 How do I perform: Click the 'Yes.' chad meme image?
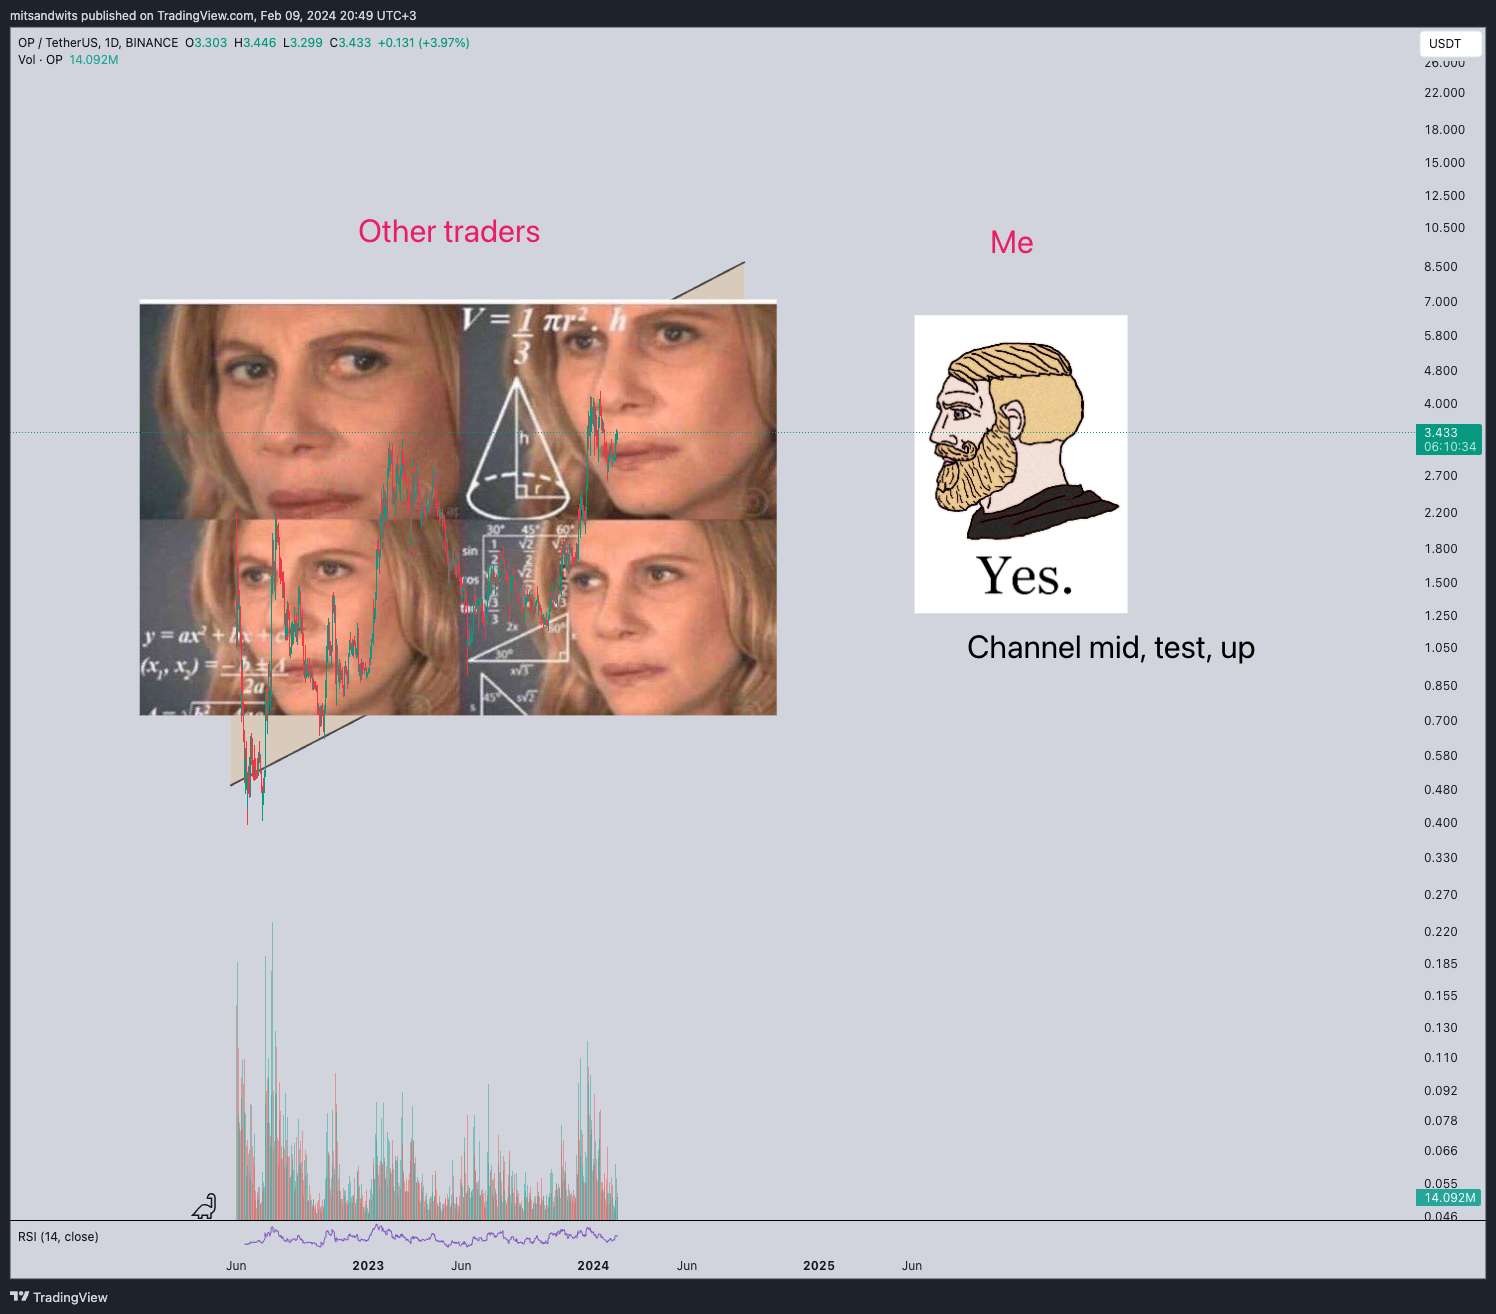click(x=1021, y=464)
